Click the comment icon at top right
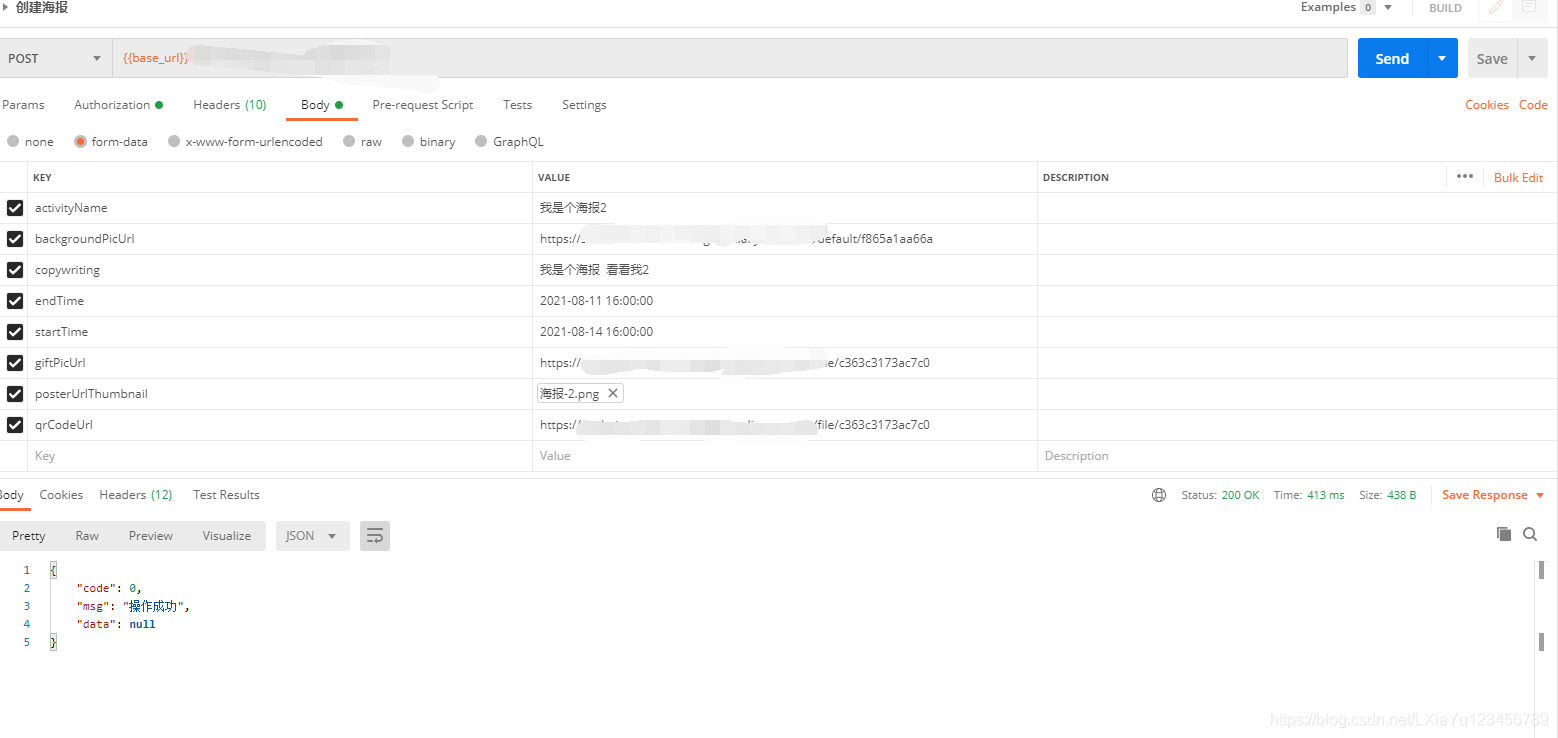This screenshot has width=1558, height=738. tap(1529, 7)
